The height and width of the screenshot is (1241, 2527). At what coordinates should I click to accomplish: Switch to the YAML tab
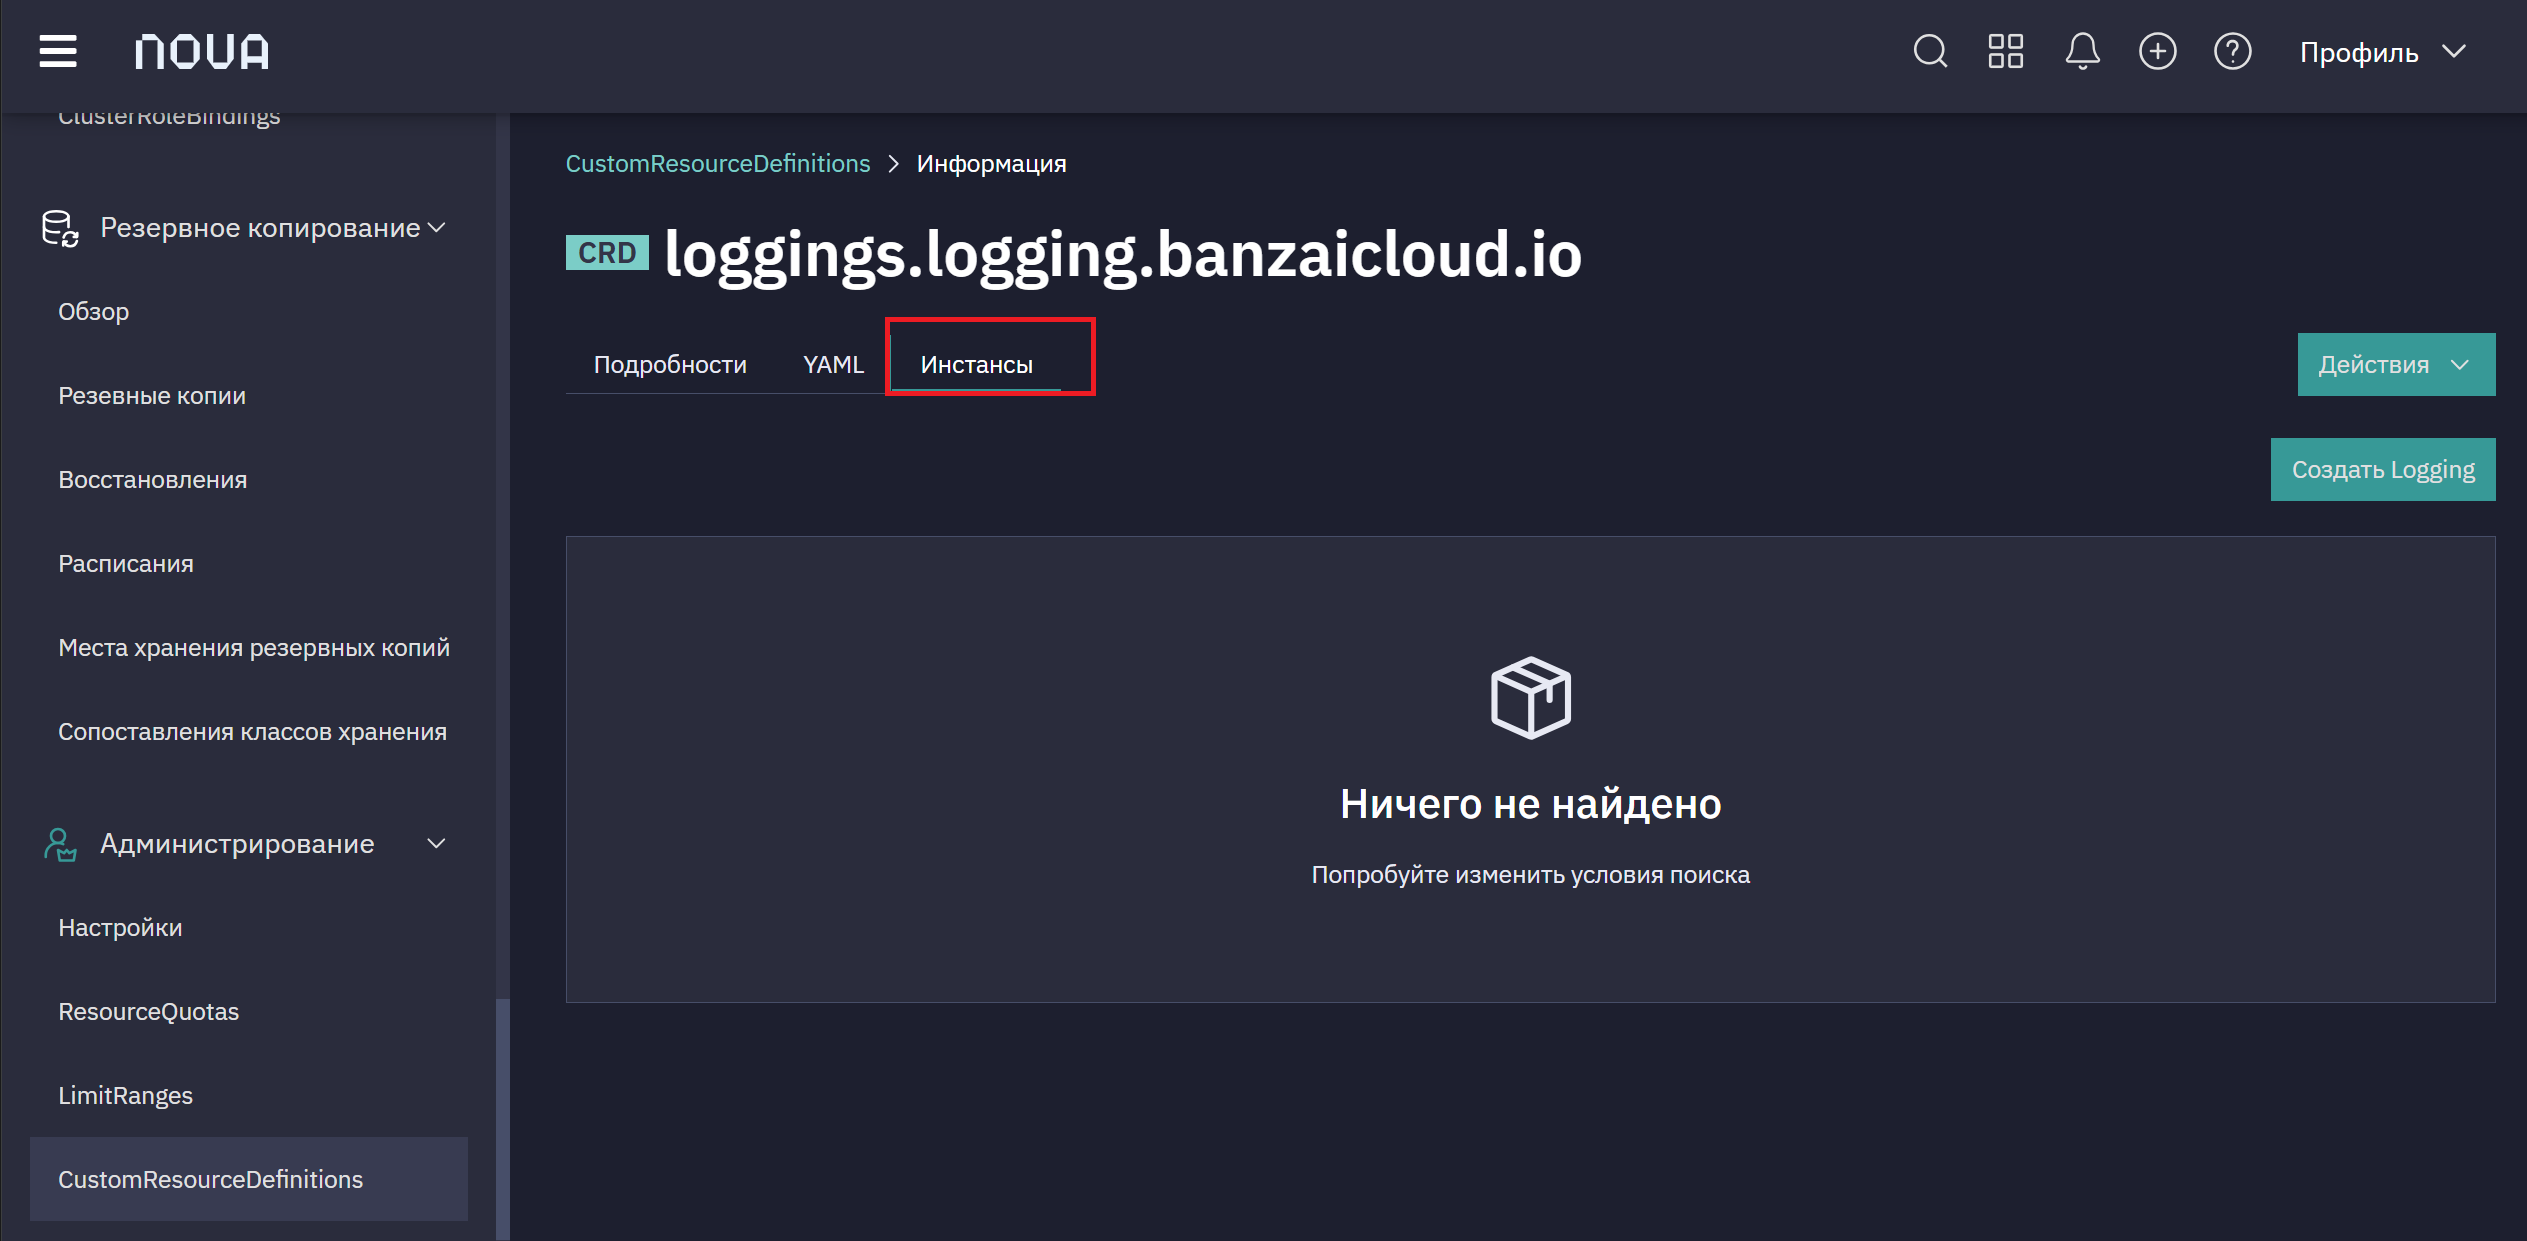click(x=833, y=364)
